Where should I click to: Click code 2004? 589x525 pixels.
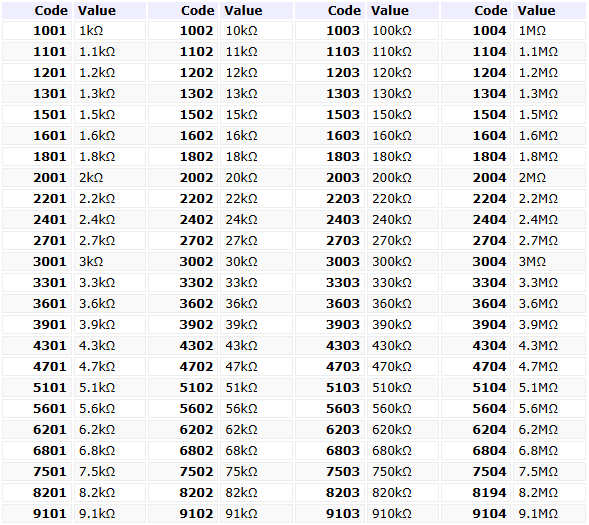476,178
